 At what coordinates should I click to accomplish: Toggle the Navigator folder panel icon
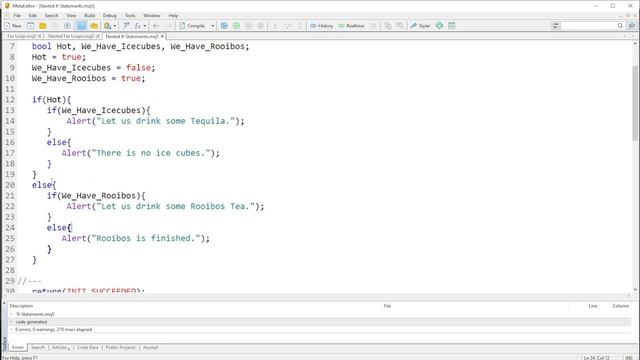click(94, 26)
